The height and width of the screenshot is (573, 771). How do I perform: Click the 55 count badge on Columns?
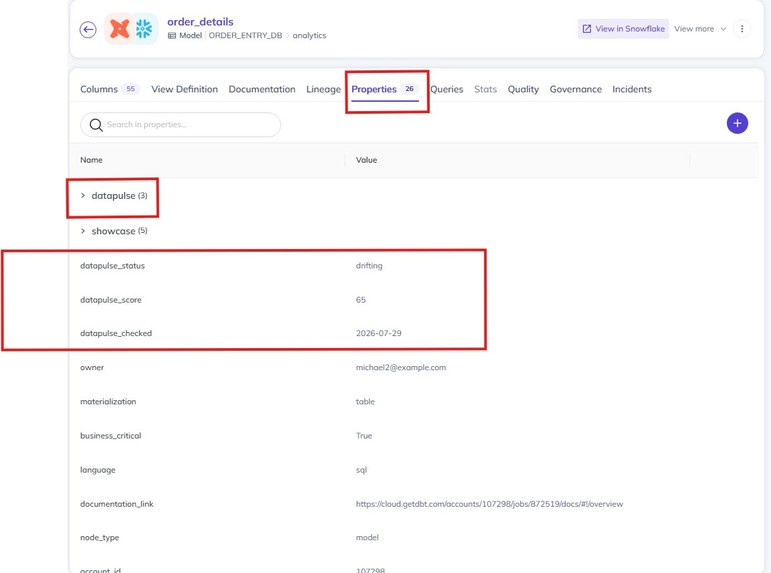click(130, 89)
